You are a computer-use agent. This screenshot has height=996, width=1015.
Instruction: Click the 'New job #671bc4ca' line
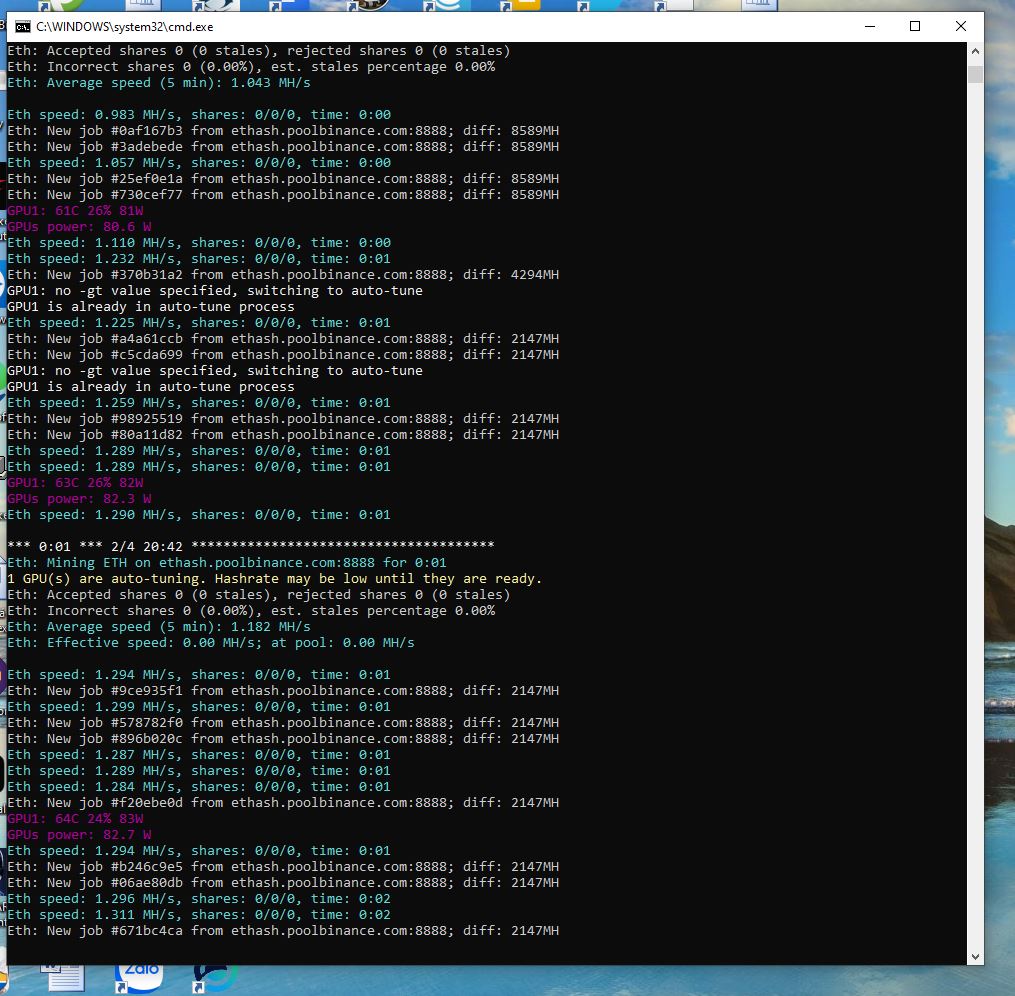283,931
